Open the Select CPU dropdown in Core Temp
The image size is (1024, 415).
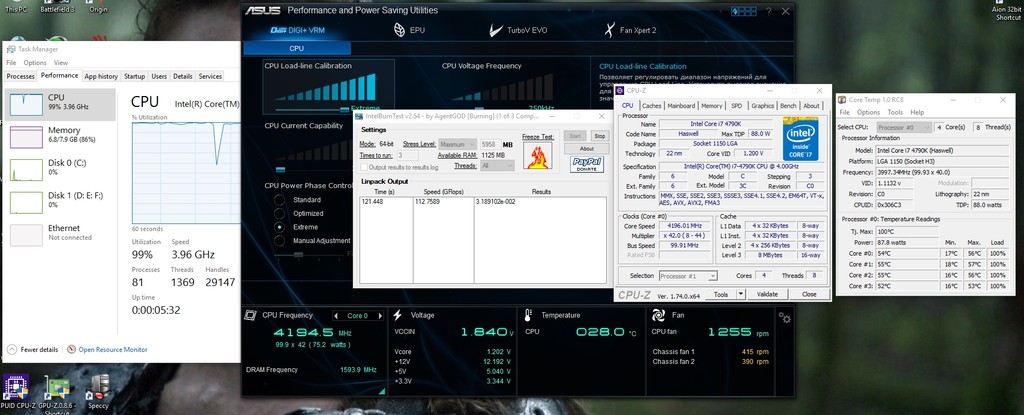pyautogui.click(x=904, y=127)
